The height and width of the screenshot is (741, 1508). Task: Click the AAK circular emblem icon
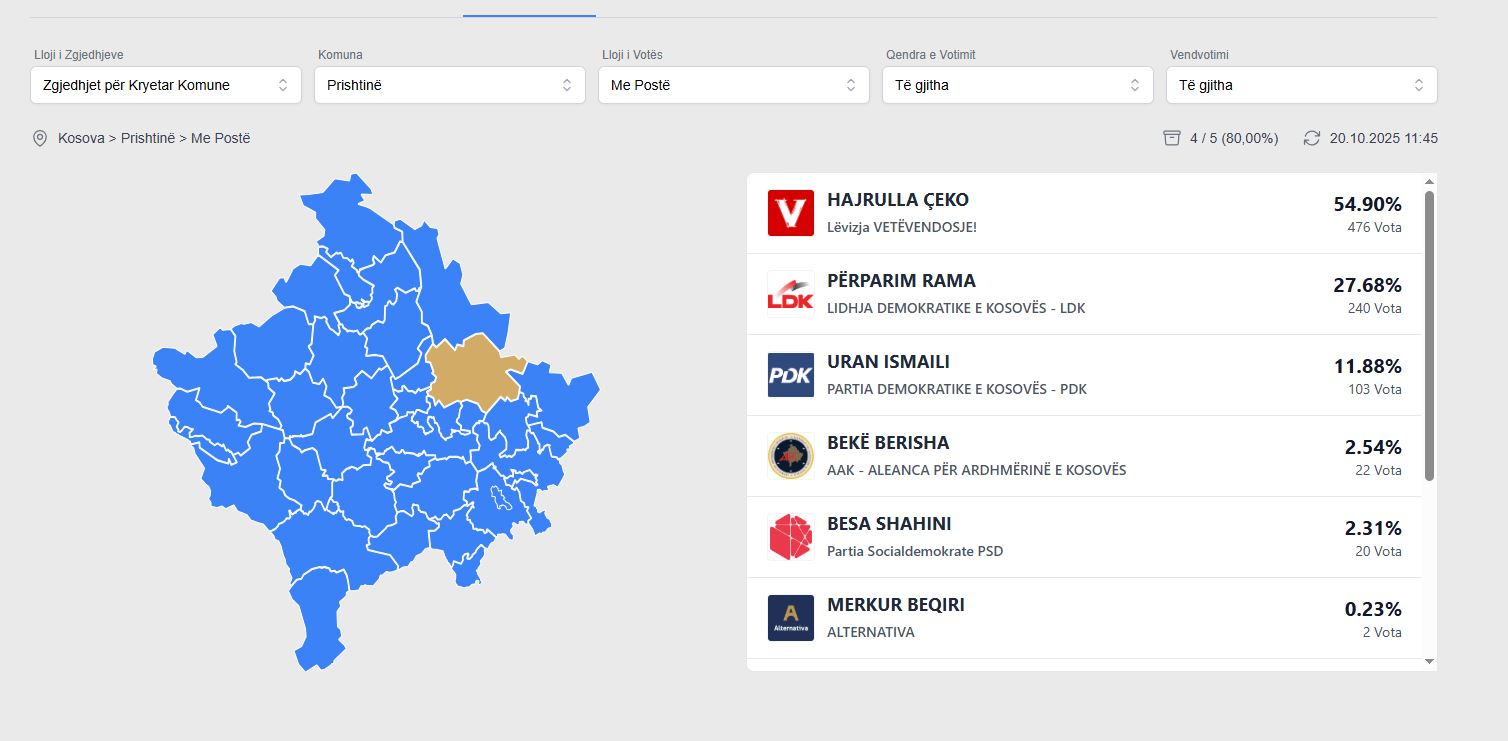tap(790, 456)
